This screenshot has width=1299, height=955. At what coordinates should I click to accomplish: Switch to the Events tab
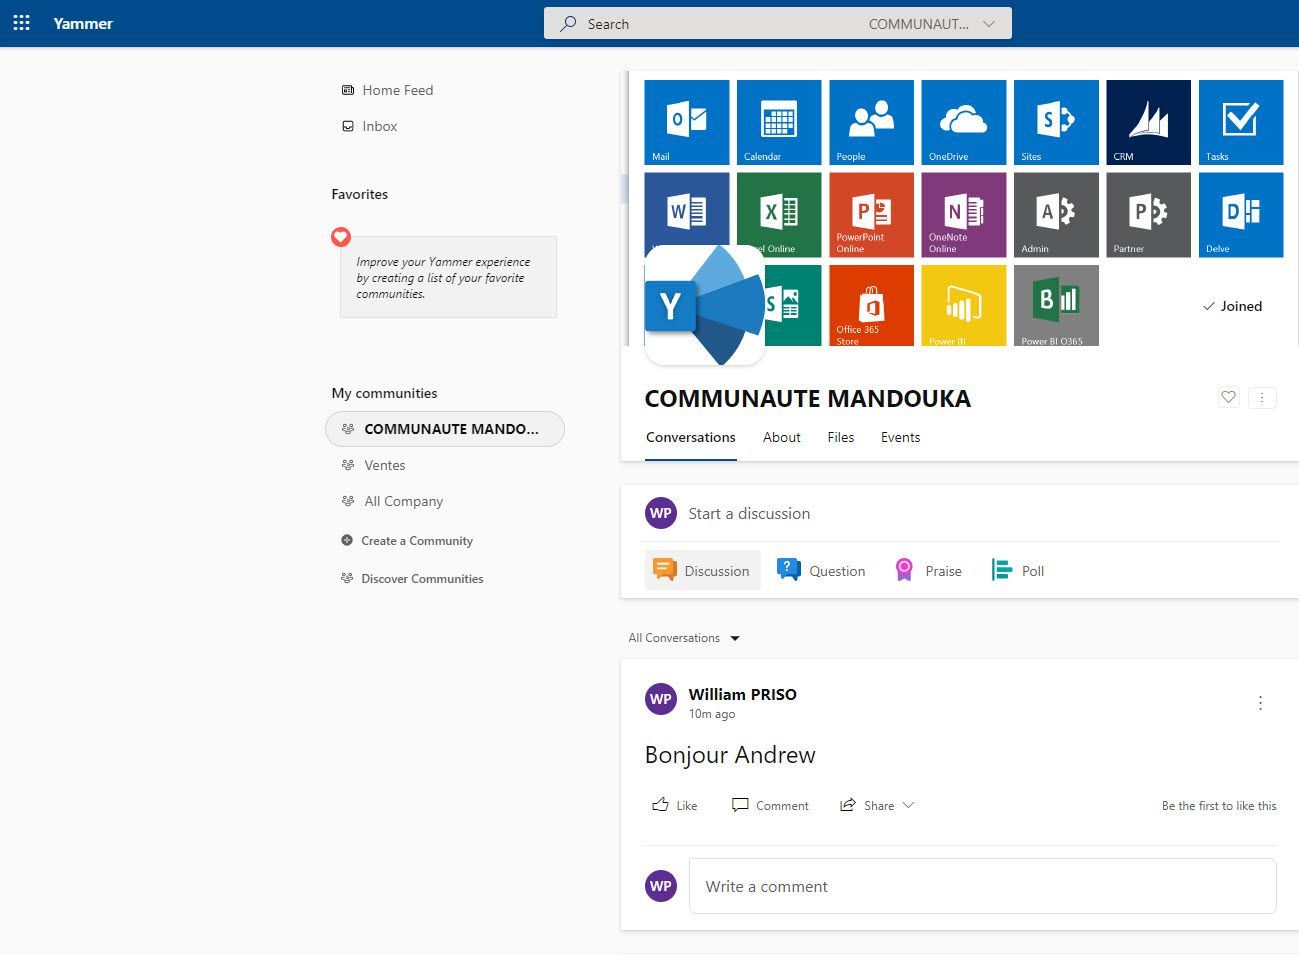pos(900,438)
